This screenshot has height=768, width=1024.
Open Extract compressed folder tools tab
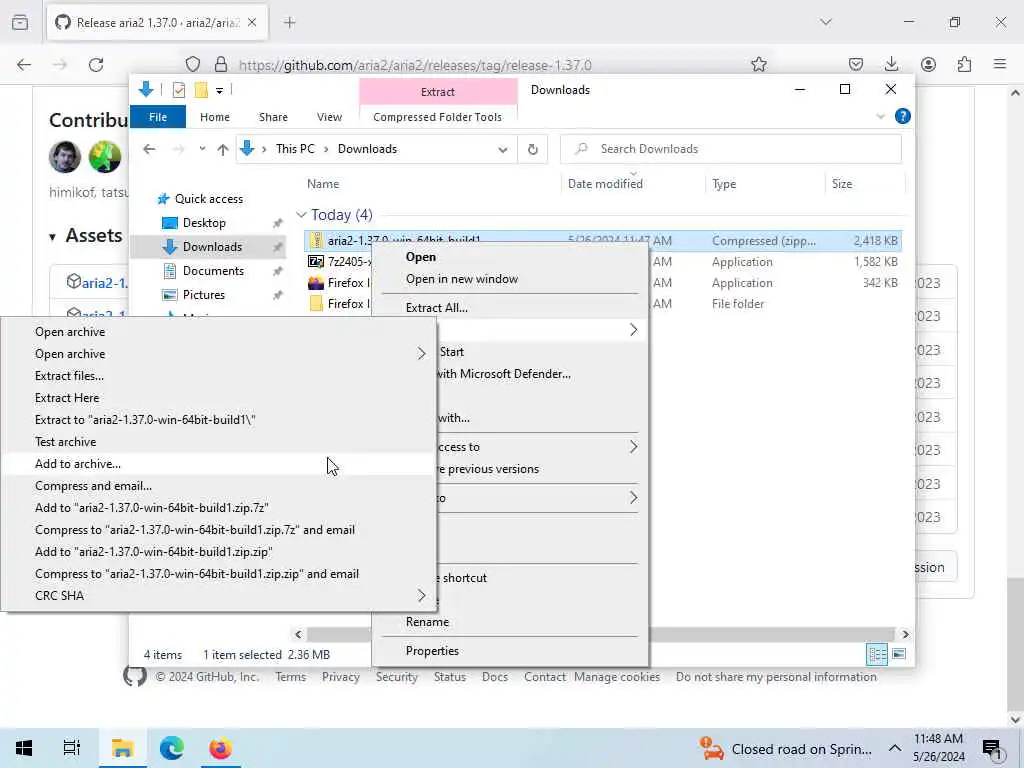tap(438, 92)
